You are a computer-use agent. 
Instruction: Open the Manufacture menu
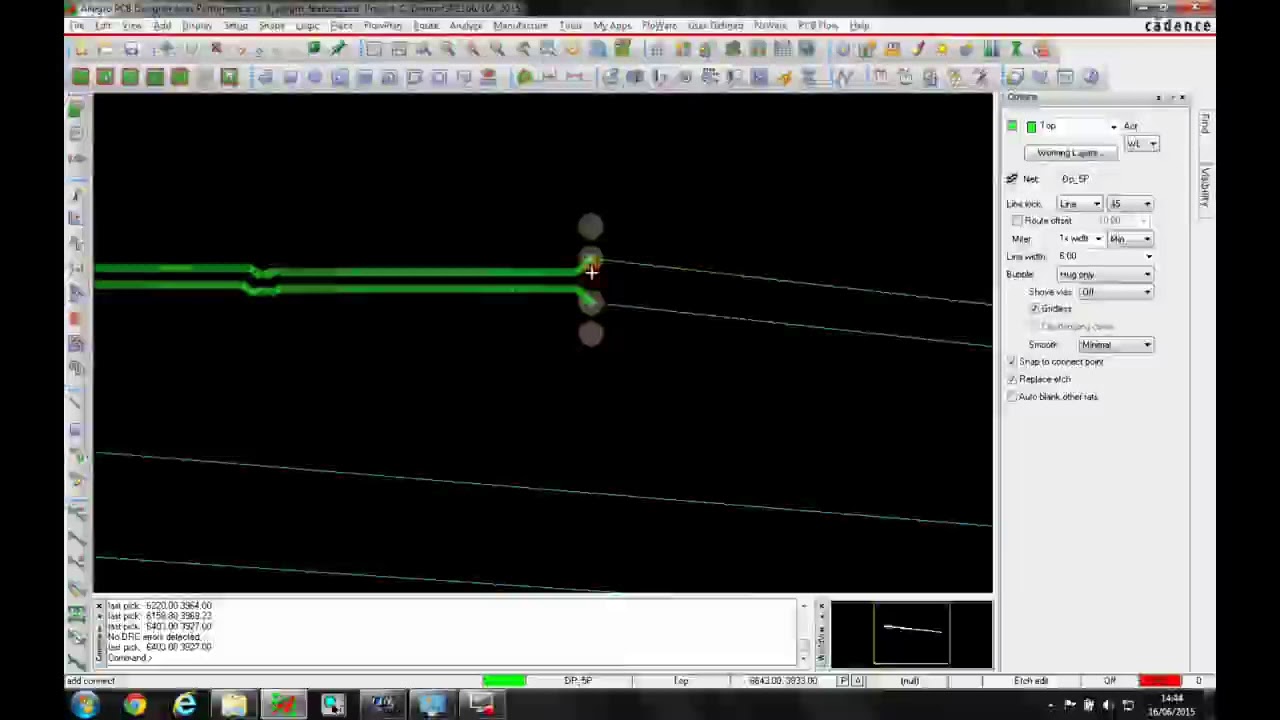point(520,25)
